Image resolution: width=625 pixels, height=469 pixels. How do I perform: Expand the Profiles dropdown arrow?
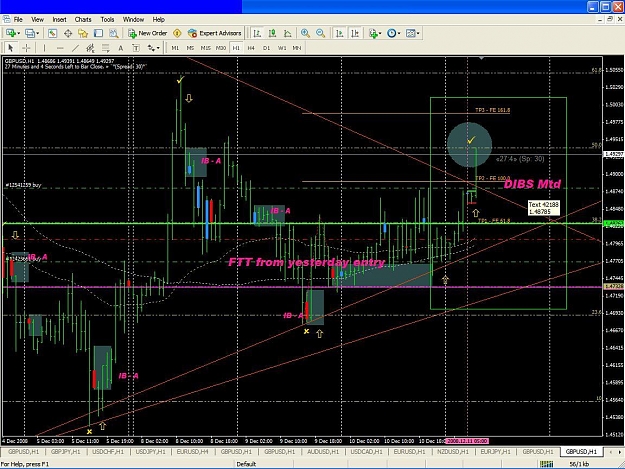(37, 33)
